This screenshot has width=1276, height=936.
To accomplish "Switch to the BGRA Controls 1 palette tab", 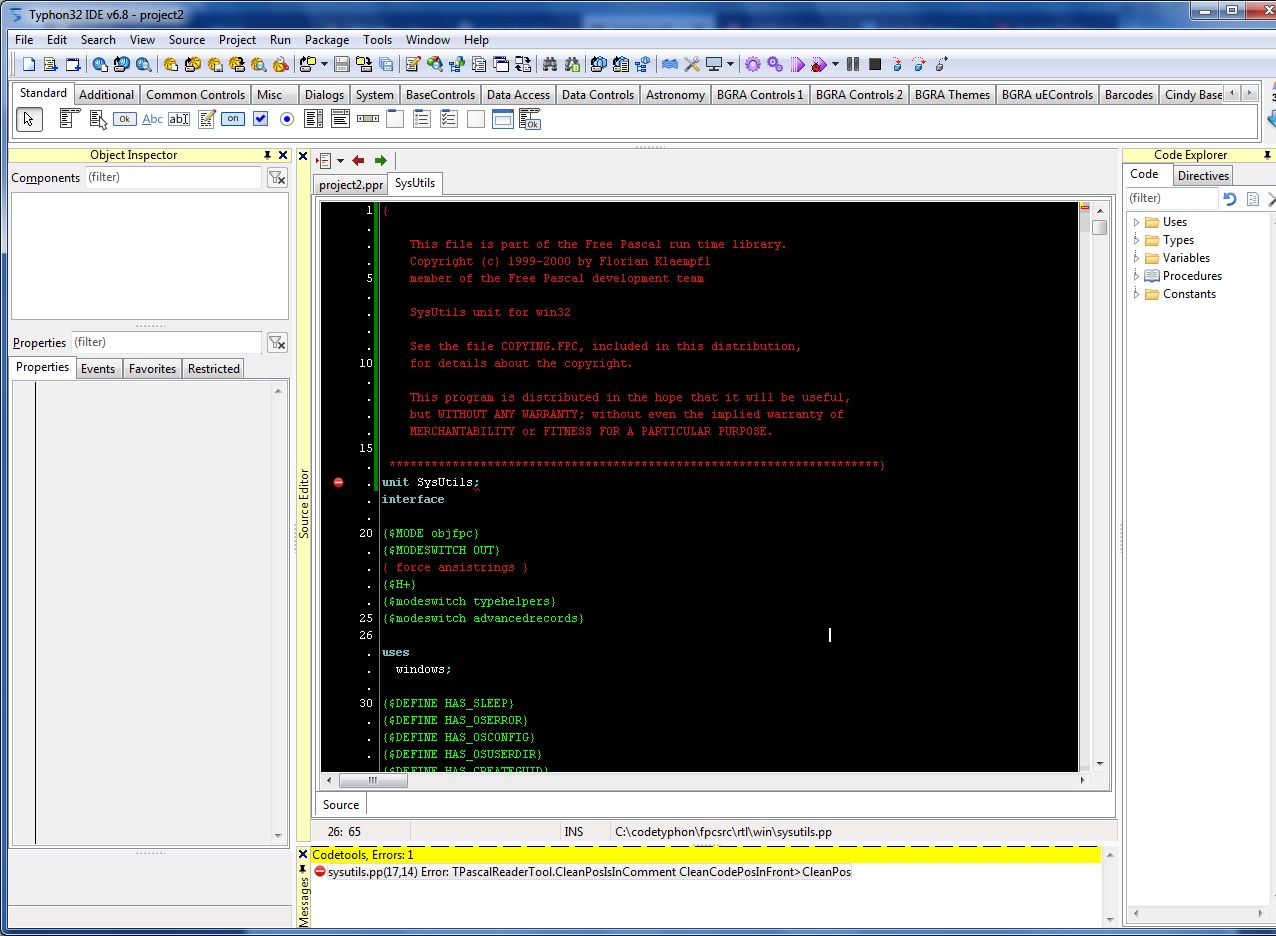I will (759, 95).
